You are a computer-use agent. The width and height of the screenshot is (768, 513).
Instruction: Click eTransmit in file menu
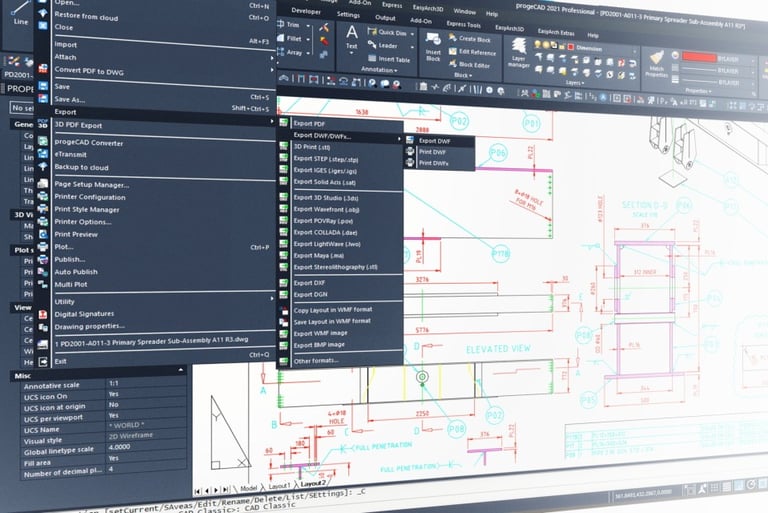pyautogui.click(x=71, y=154)
